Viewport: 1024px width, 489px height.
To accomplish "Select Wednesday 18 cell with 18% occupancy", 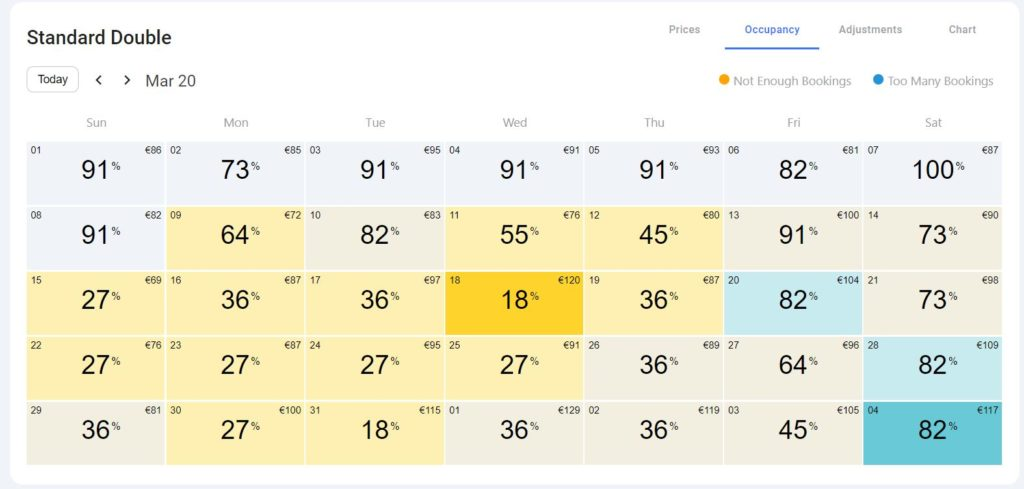I will [x=514, y=303].
